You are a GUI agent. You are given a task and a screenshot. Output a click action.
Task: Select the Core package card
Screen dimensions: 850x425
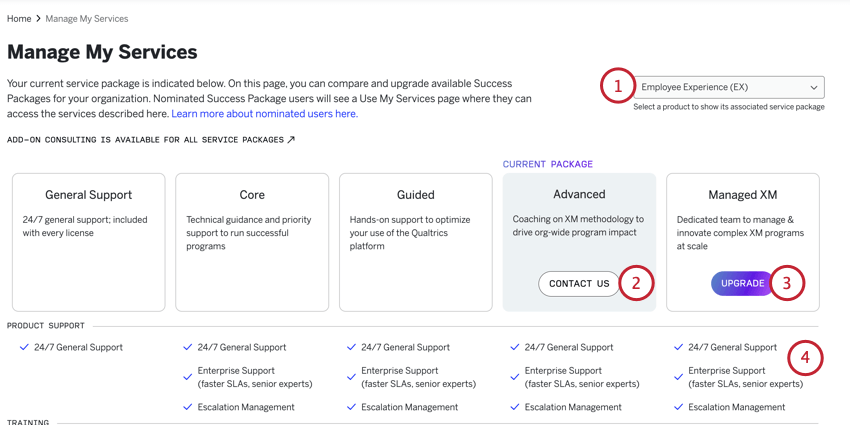tap(252, 241)
